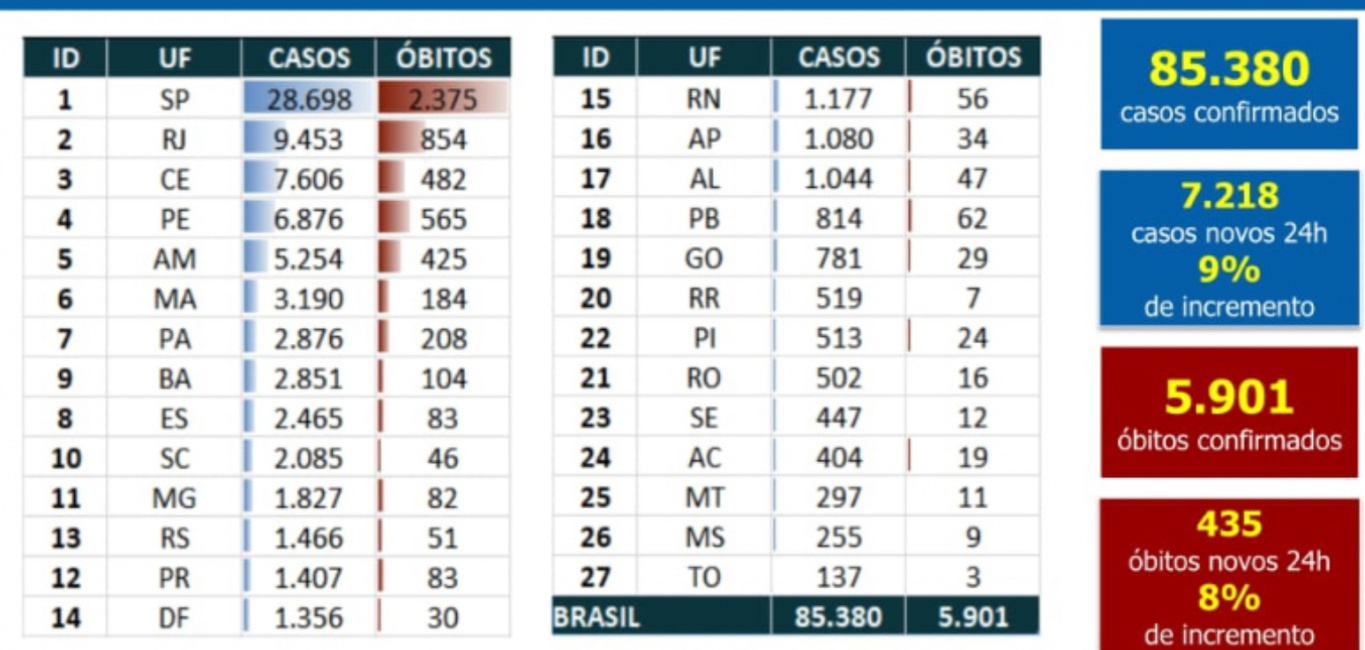Click the PE deaths value 565

(442, 219)
